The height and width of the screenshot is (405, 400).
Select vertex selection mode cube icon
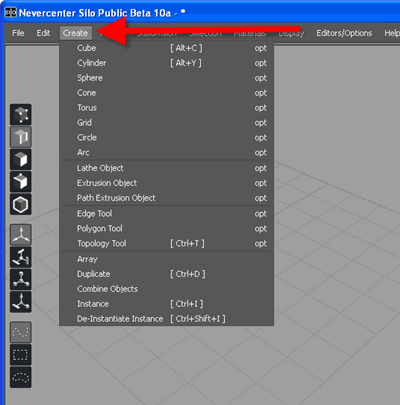(x=21, y=115)
